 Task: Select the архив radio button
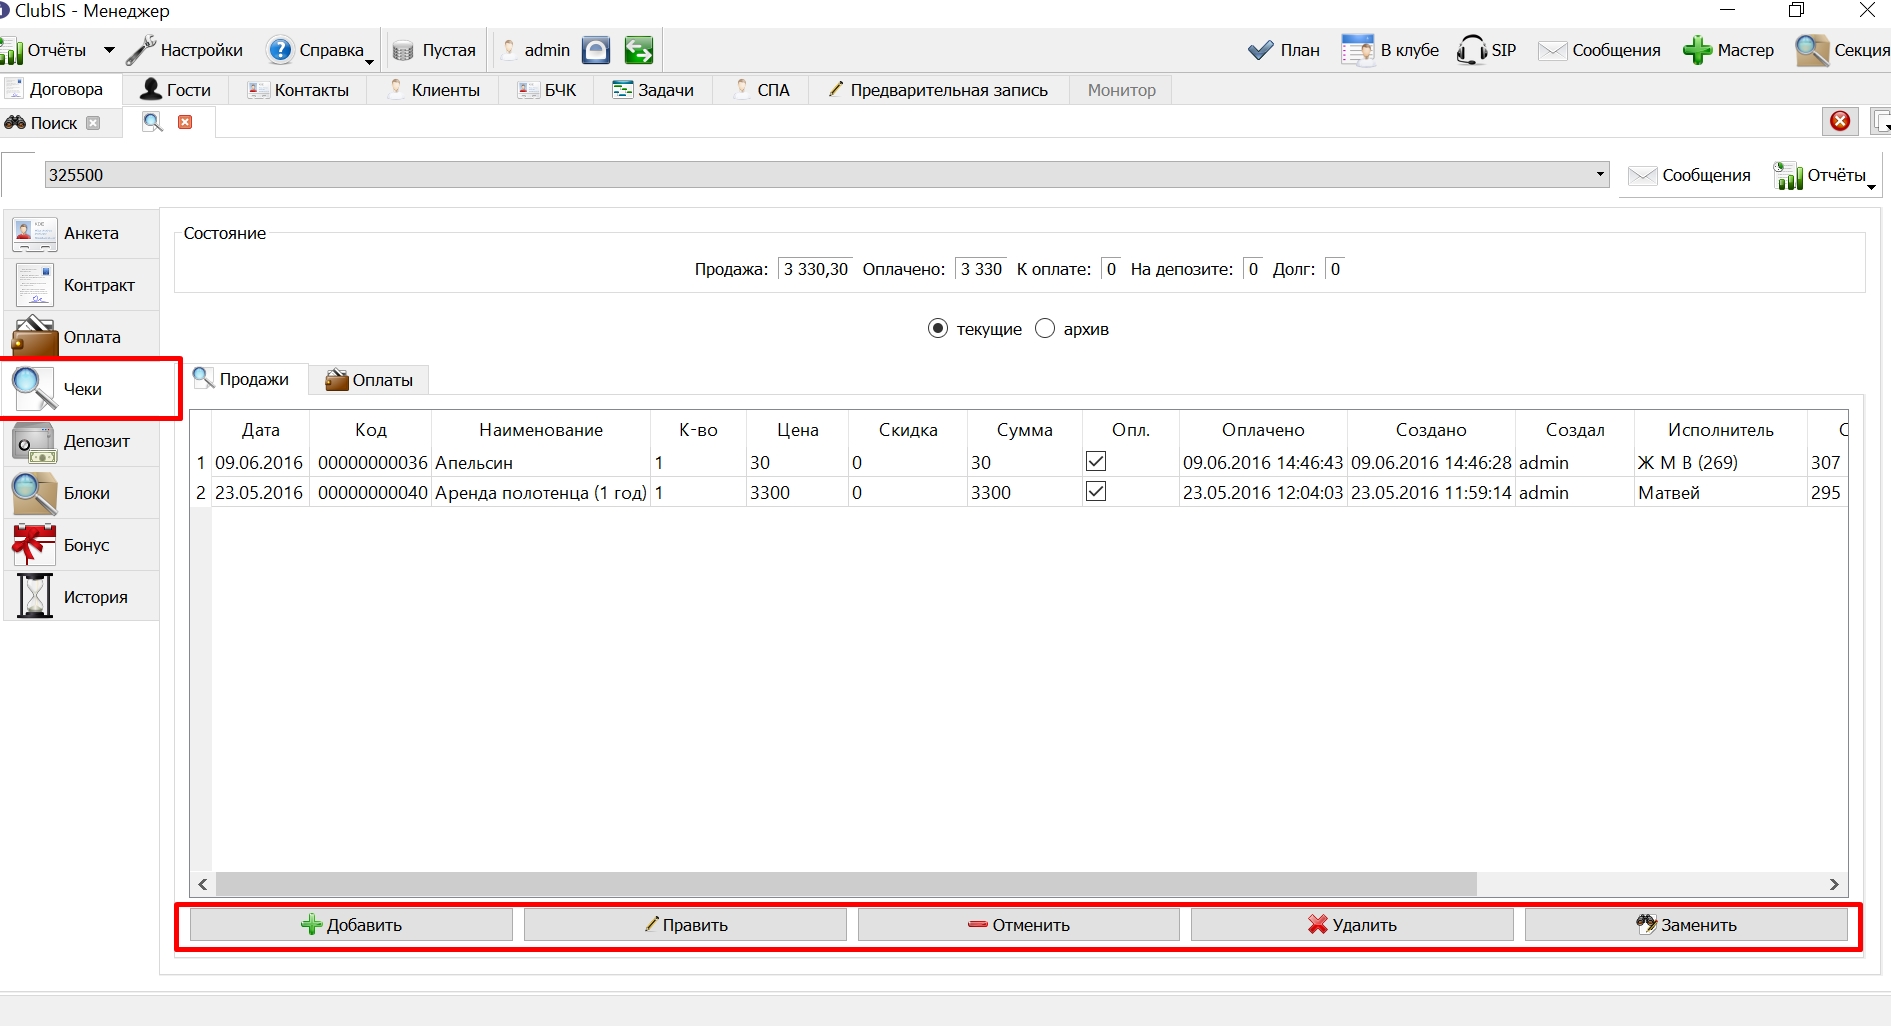(1045, 329)
